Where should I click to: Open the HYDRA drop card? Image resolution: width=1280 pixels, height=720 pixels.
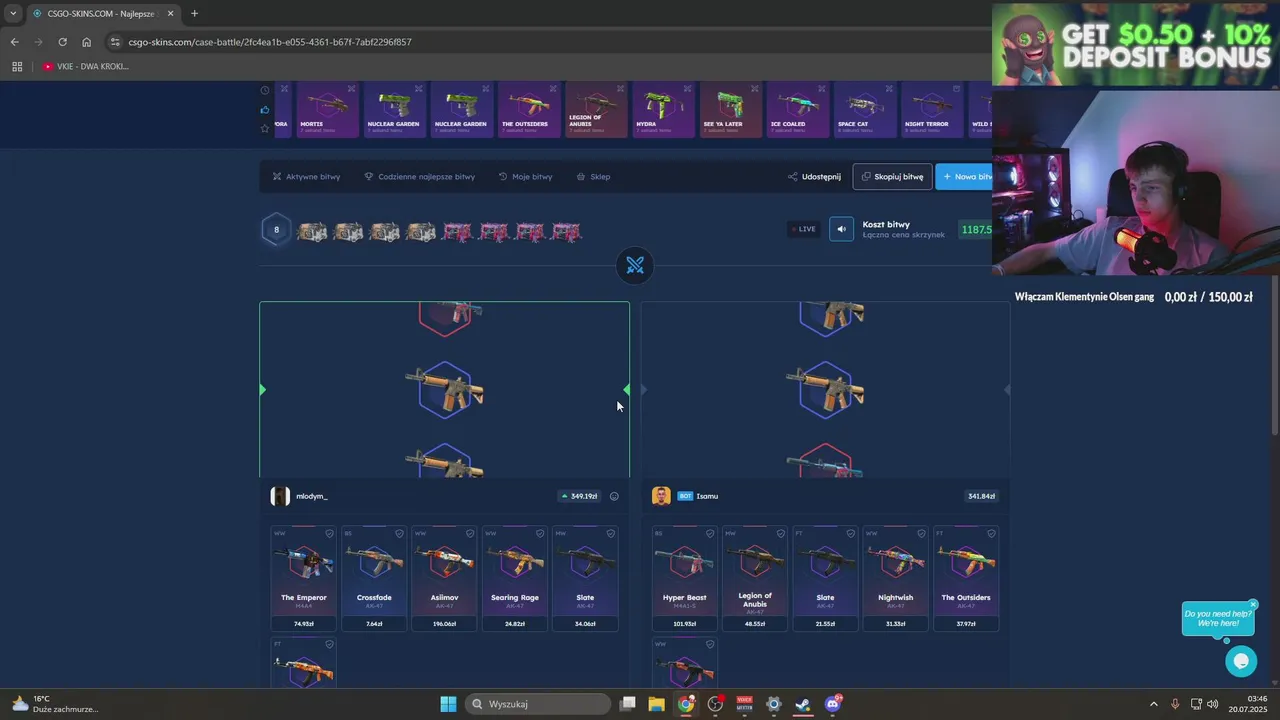(663, 109)
